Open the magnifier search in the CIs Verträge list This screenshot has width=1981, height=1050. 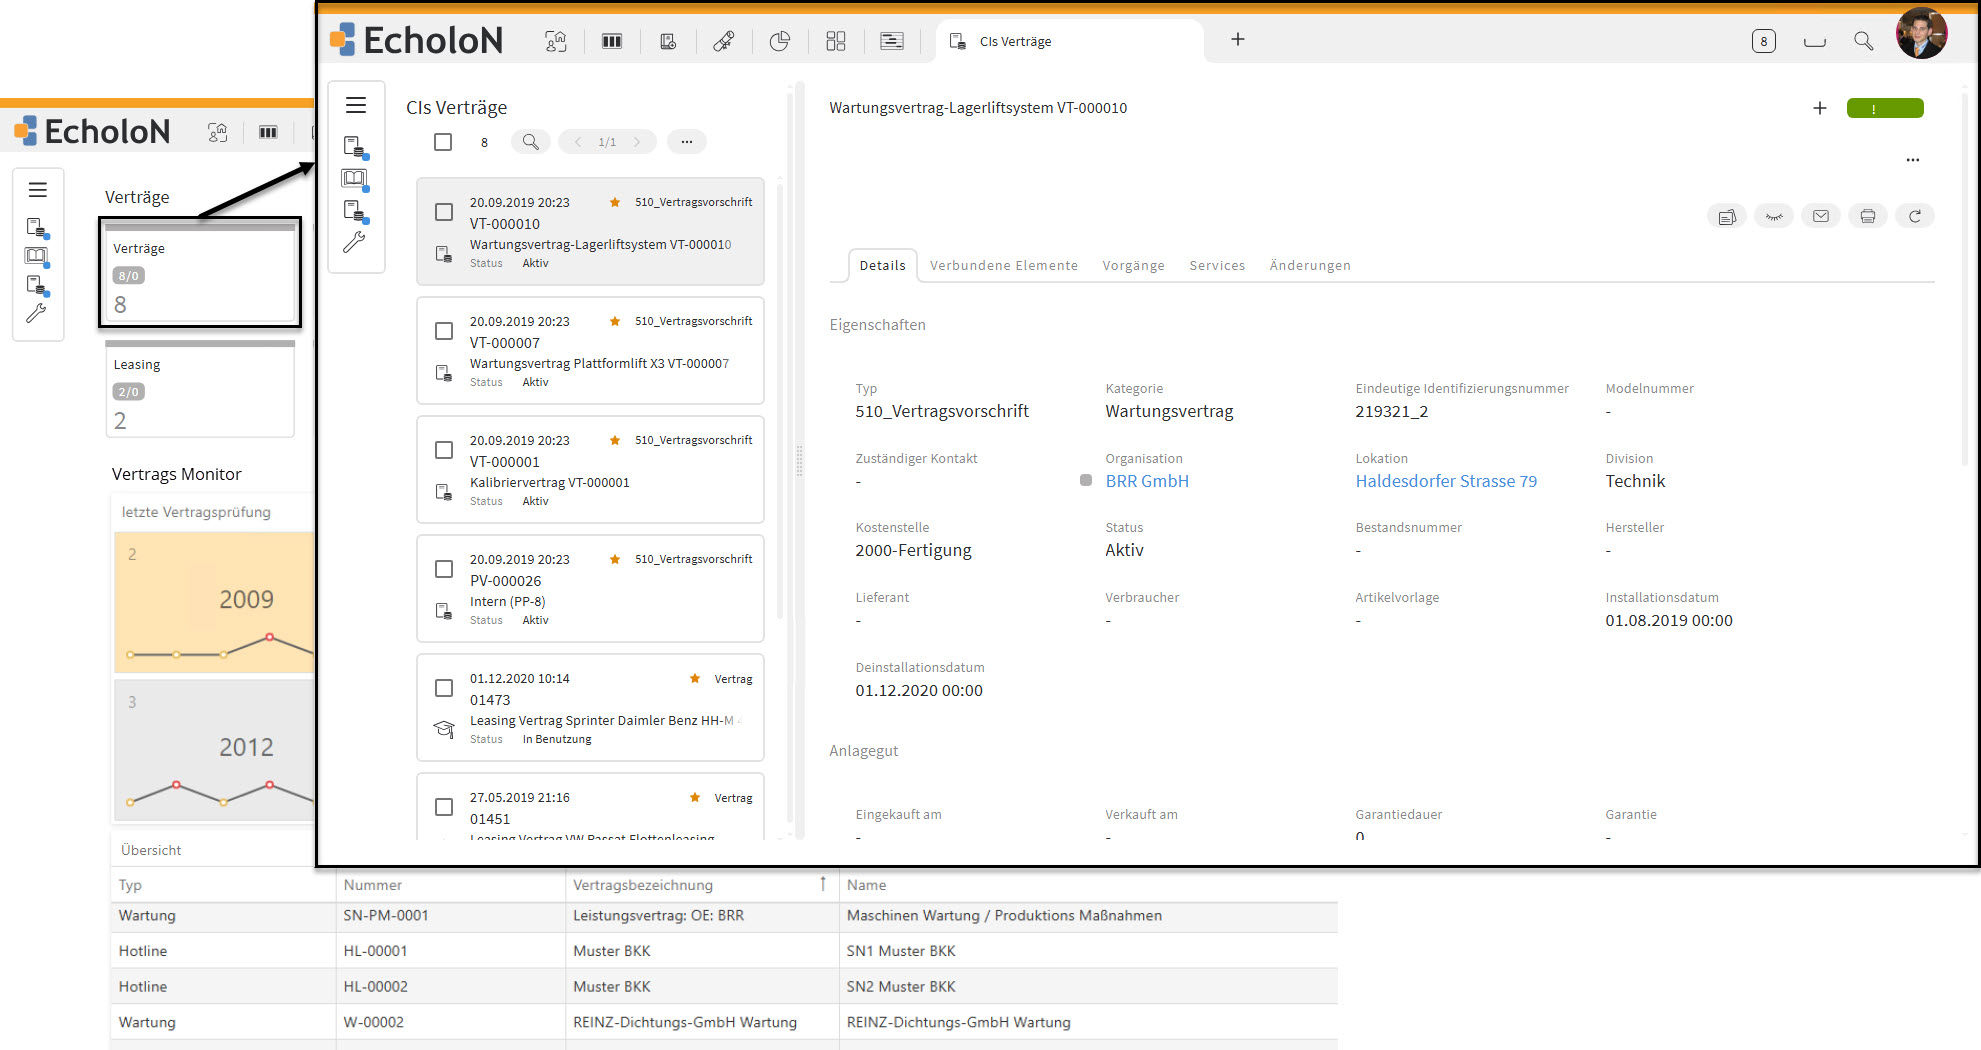coord(530,141)
